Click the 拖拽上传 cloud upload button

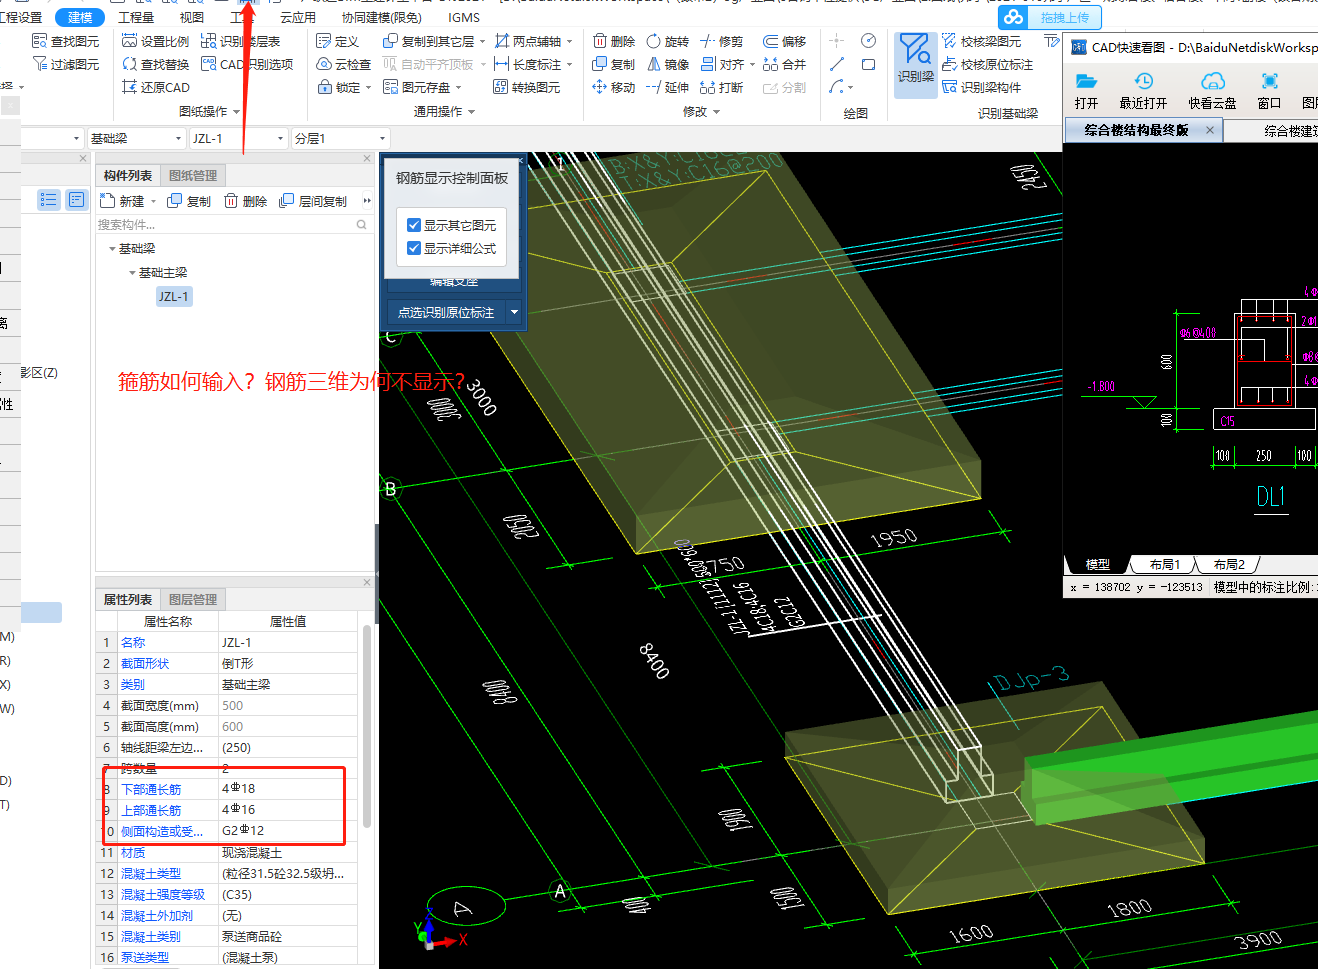pyautogui.click(x=1049, y=17)
